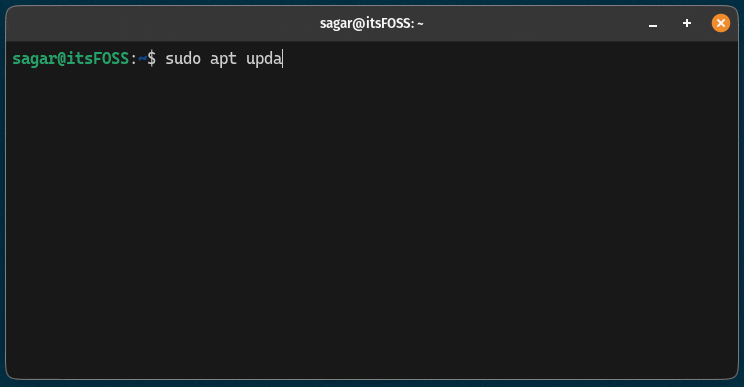This screenshot has height=387, width=744.
Task: Place cursor at the blinking text caret
Action: pyautogui.click(x=282, y=59)
